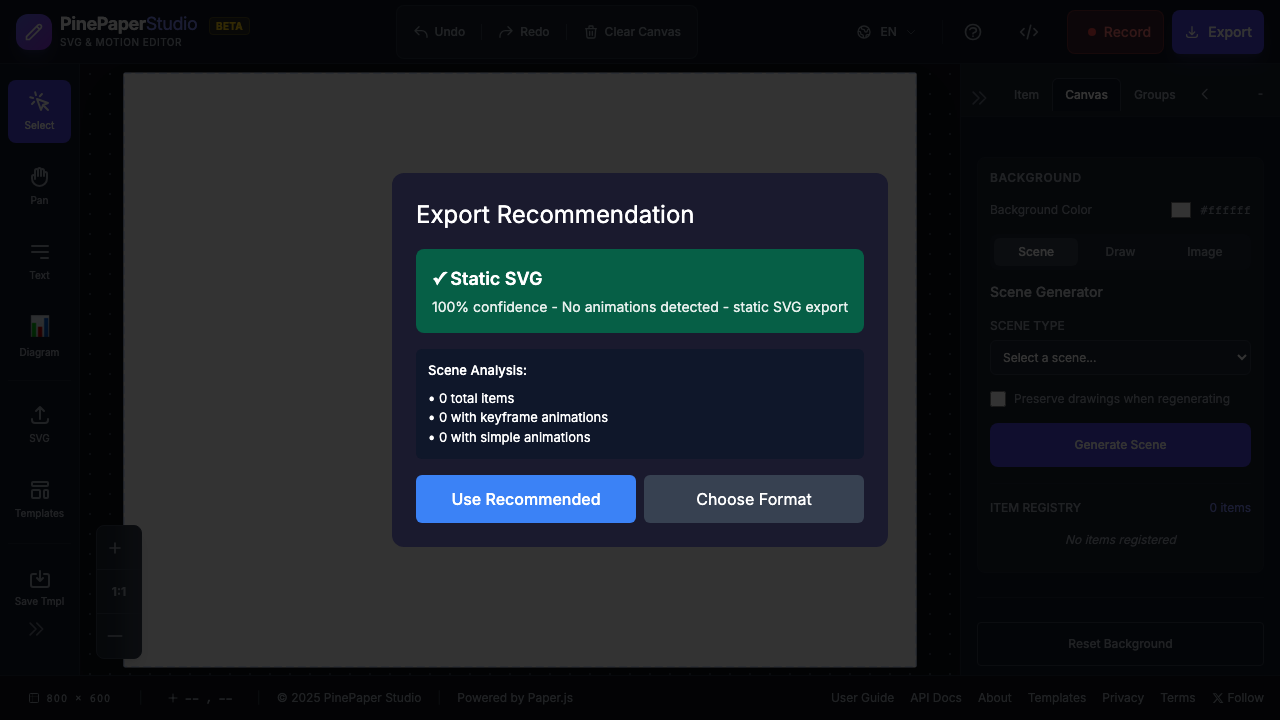Select the Select tool

[39, 110]
